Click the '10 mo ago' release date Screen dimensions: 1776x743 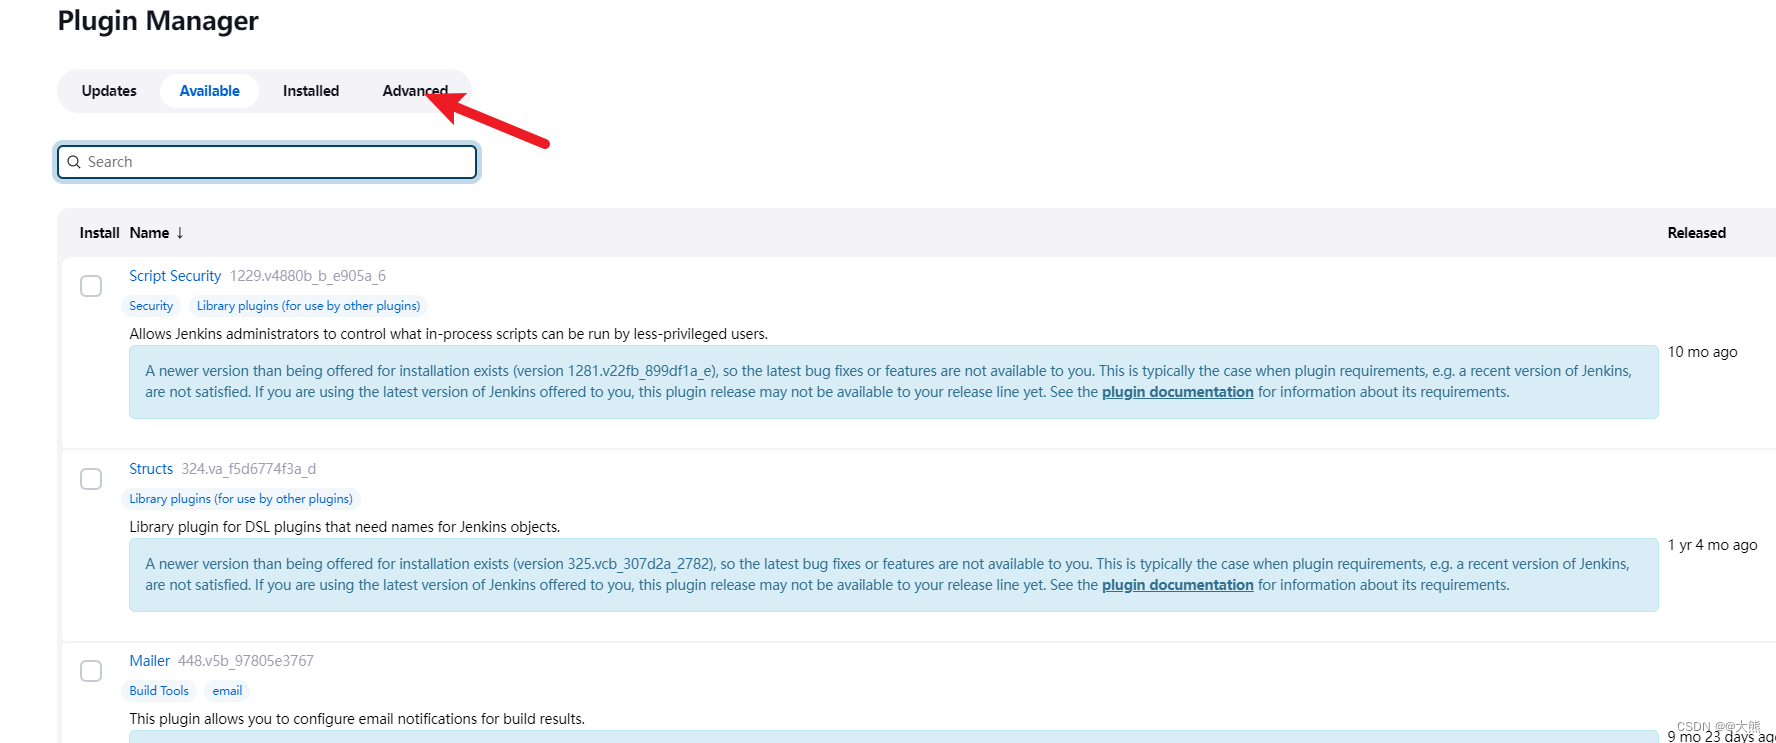[x=1702, y=352]
